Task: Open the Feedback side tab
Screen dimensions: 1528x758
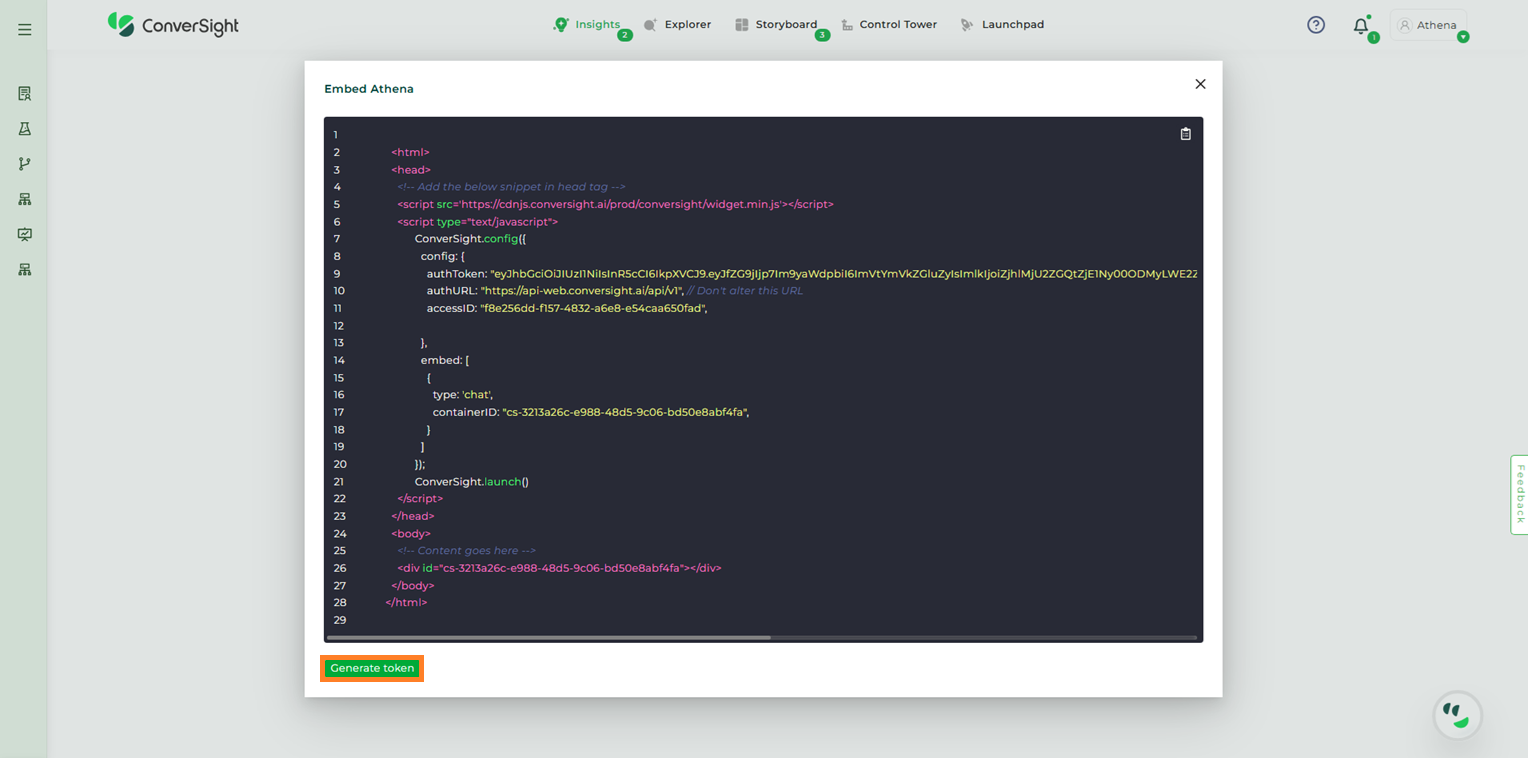Action: [1519, 494]
